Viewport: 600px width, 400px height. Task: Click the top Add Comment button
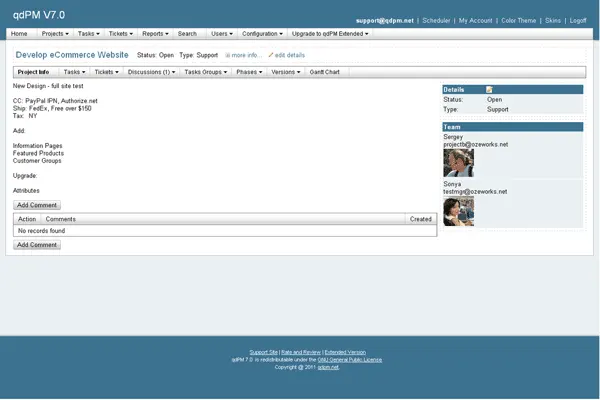pyautogui.click(x=37, y=204)
